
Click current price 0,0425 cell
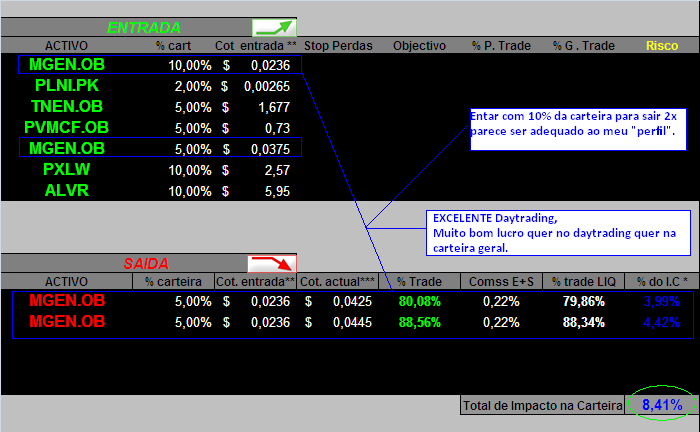[x=352, y=301]
